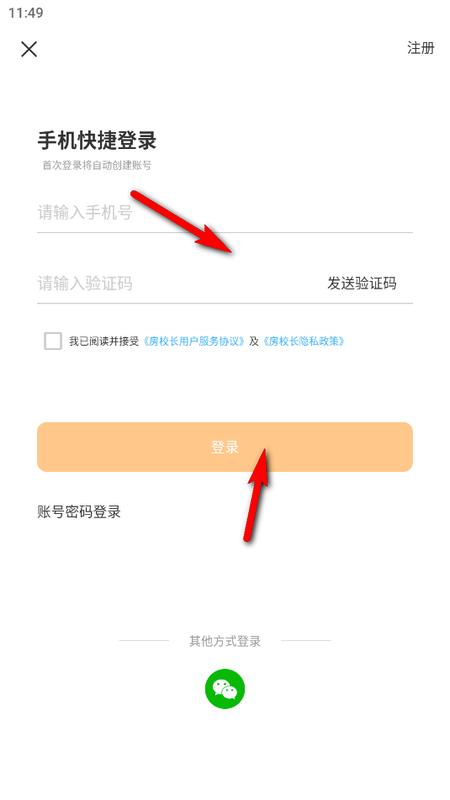
Task: Click the red arrow pointing at 登录
Action: pos(255,494)
